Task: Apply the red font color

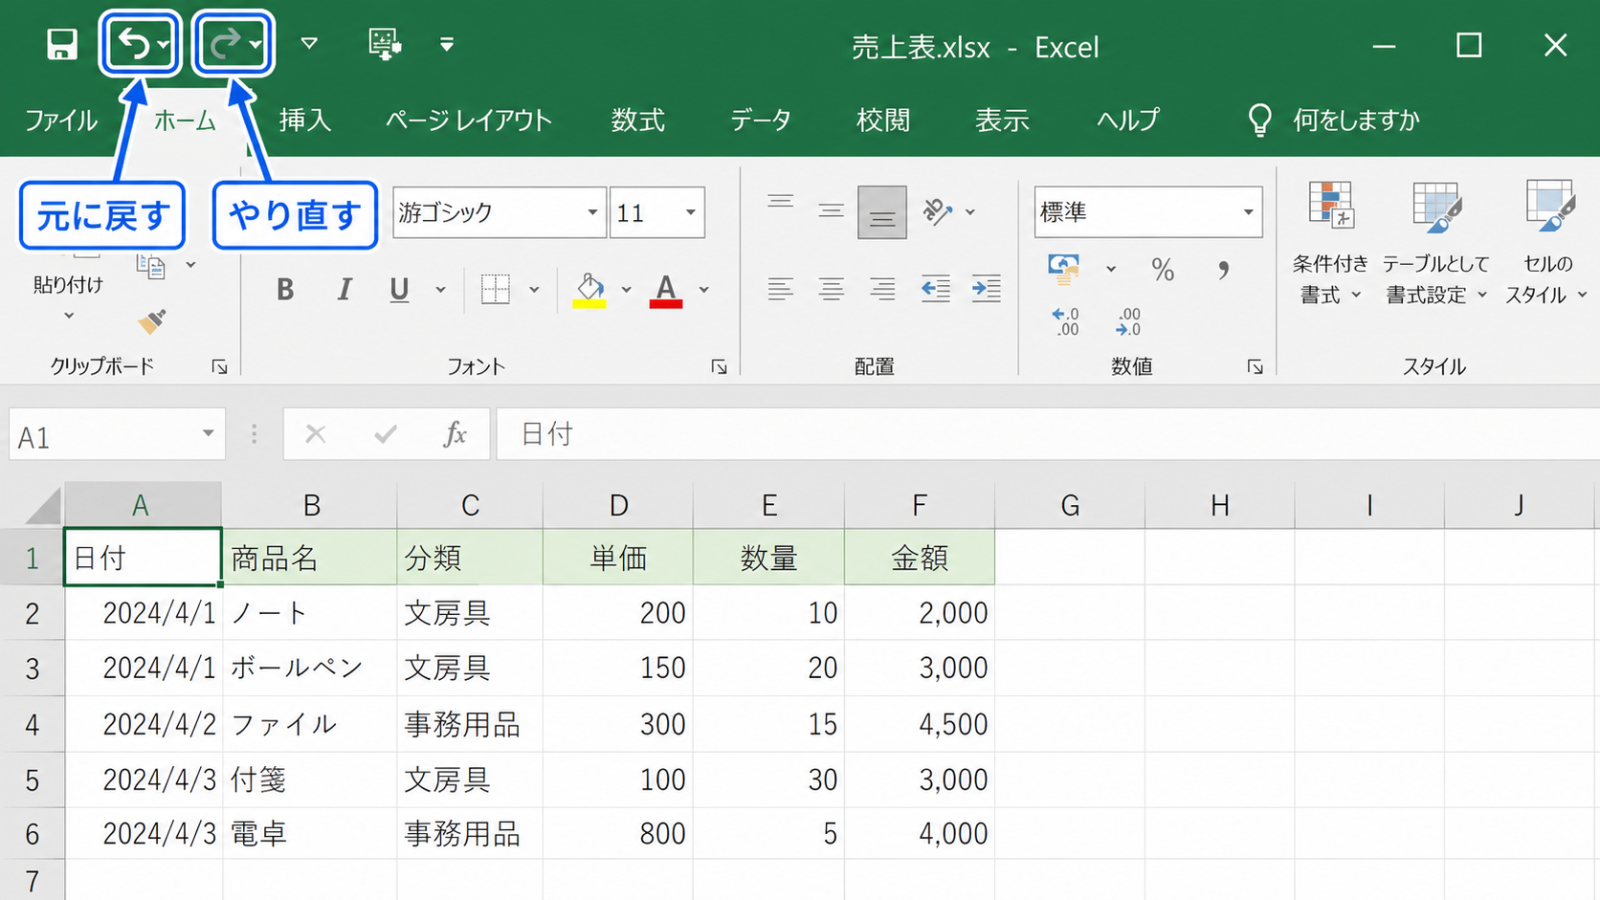Action: coord(666,290)
